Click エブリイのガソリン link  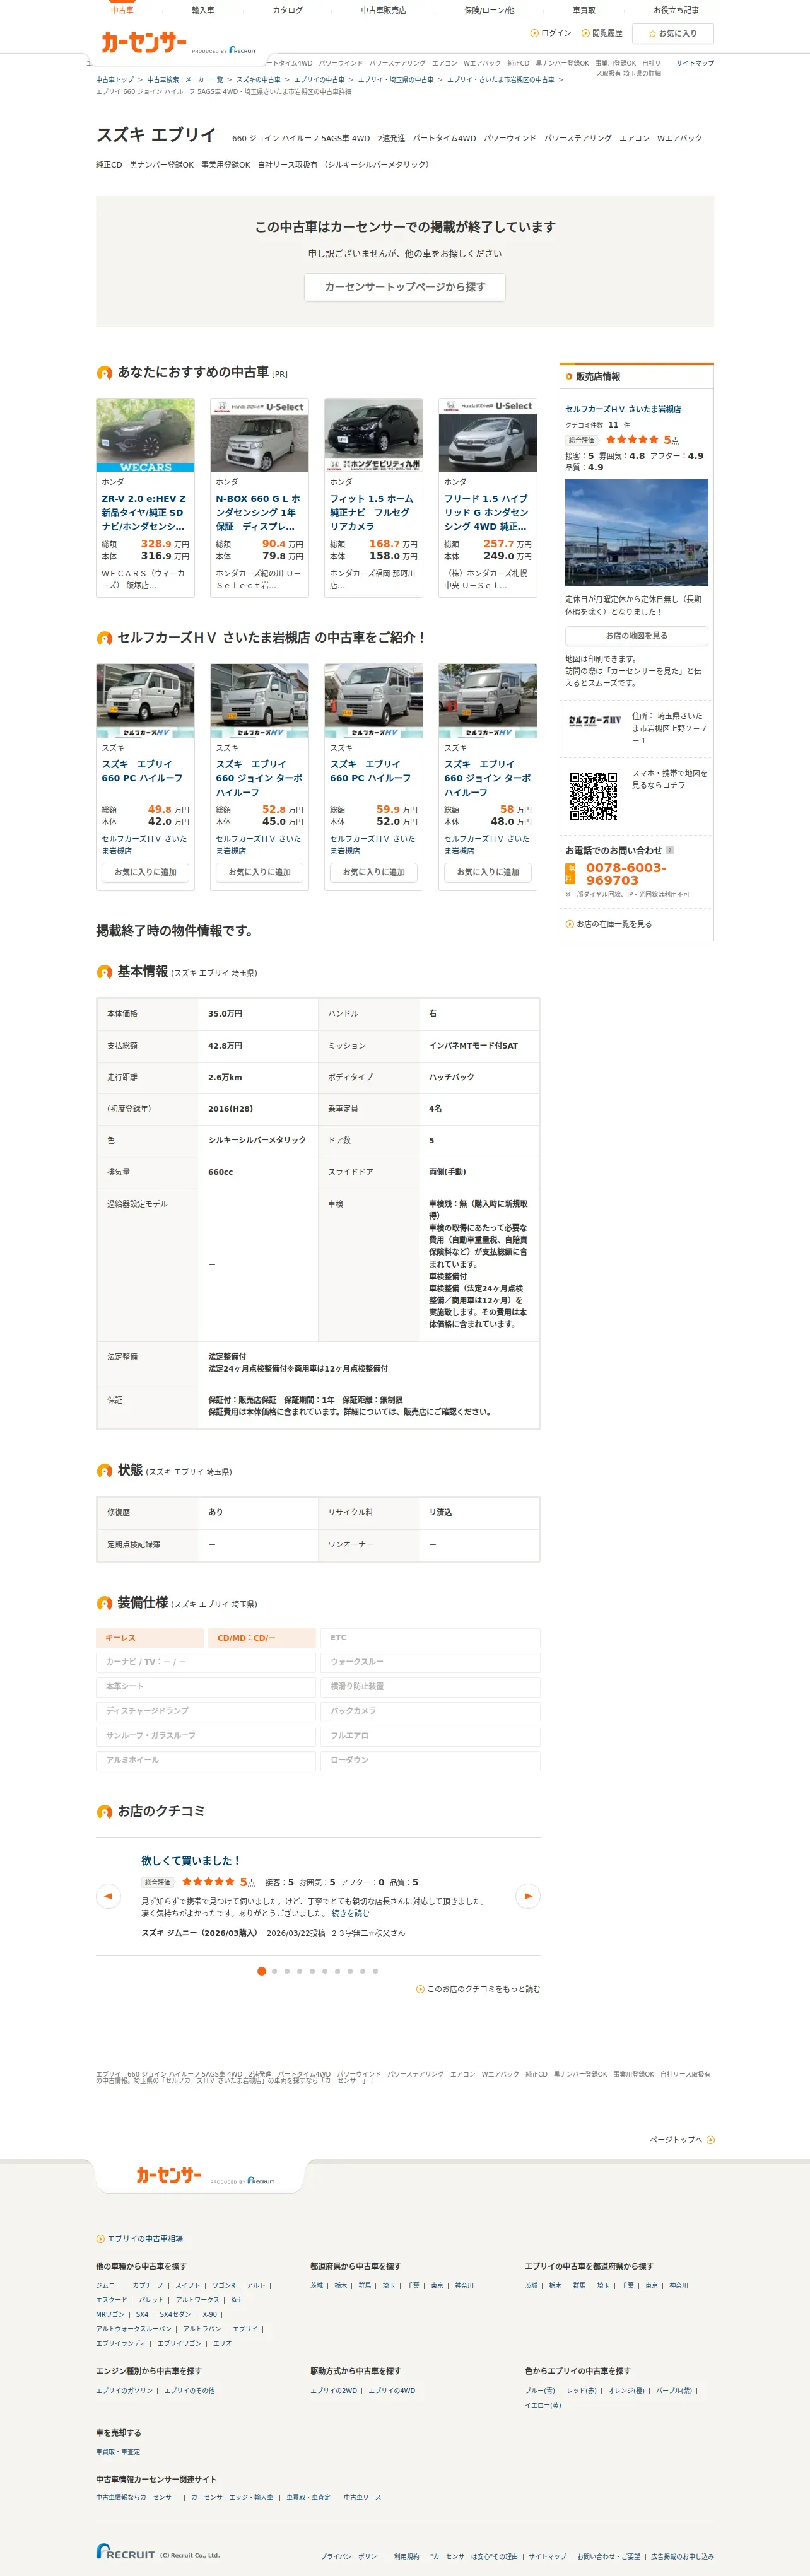click(125, 2390)
